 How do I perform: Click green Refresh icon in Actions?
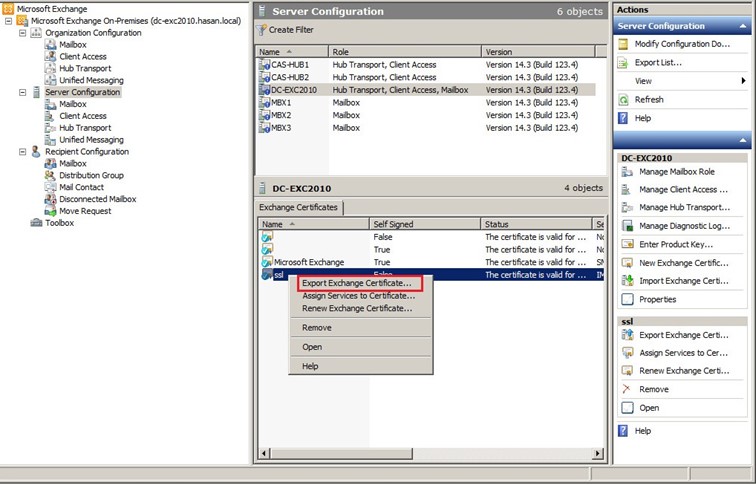623,100
